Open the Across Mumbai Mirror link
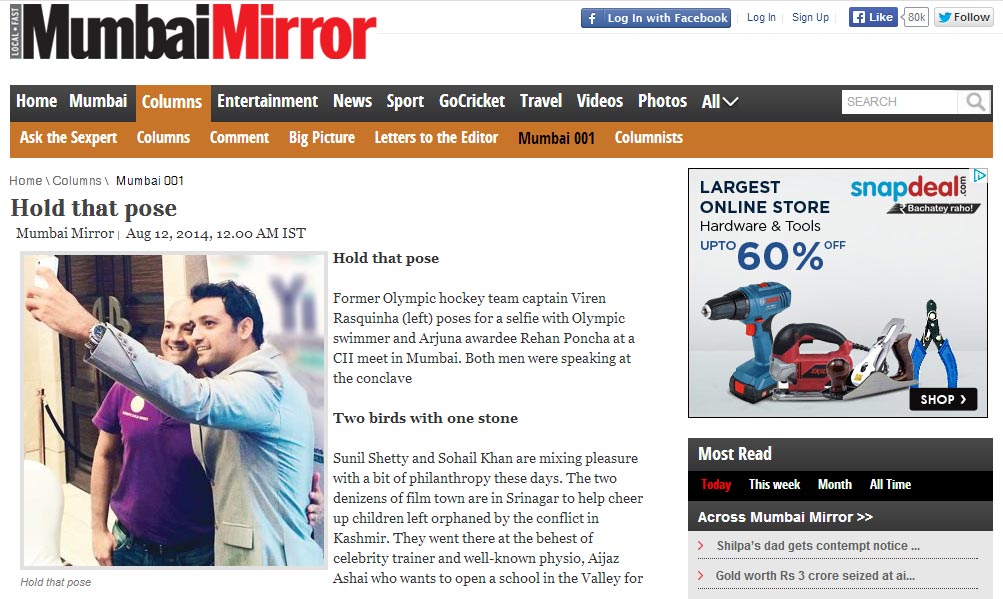Viewport: 1003px width, 599px height. point(786,517)
